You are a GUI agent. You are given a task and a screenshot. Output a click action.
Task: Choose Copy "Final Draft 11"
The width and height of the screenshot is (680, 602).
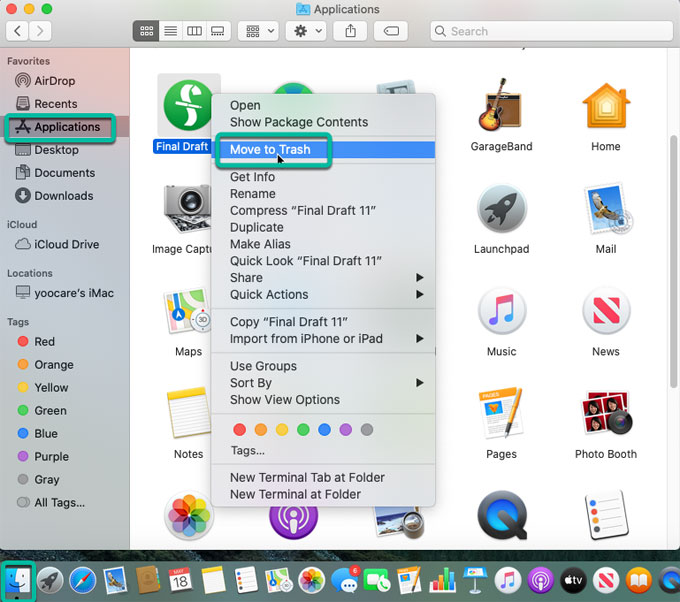click(x=323, y=322)
